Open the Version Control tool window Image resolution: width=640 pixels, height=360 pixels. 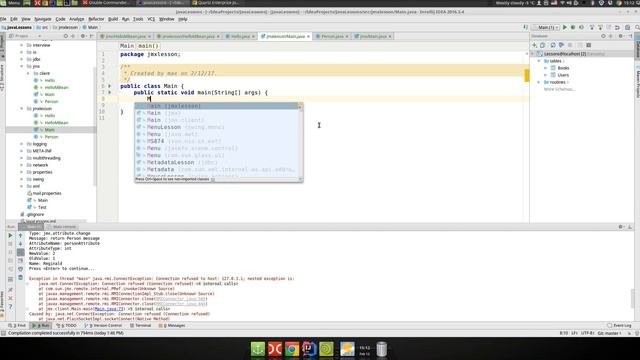point(103,325)
